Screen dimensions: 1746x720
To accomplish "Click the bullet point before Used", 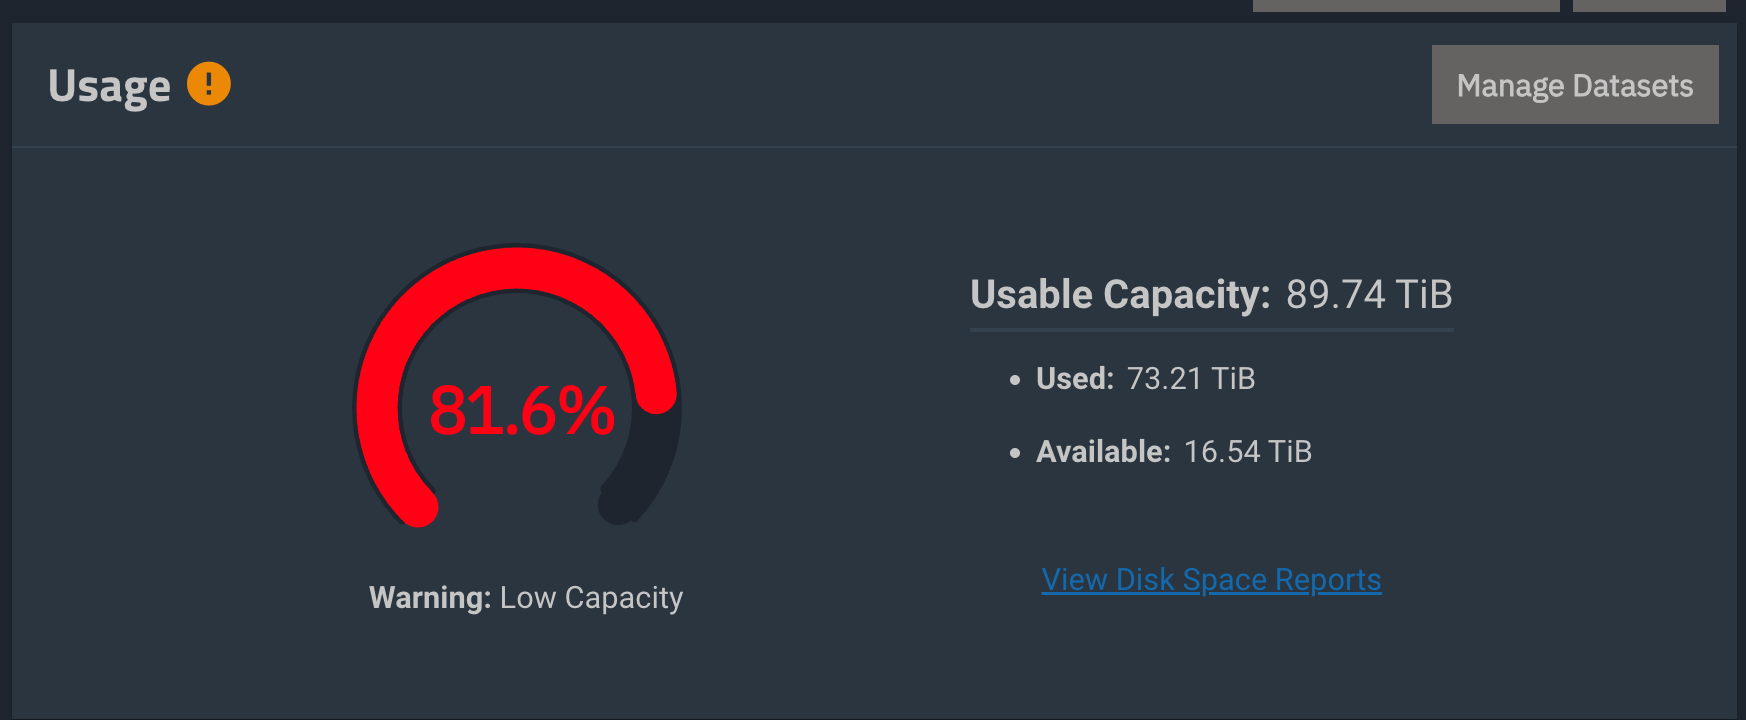I will (x=1015, y=380).
